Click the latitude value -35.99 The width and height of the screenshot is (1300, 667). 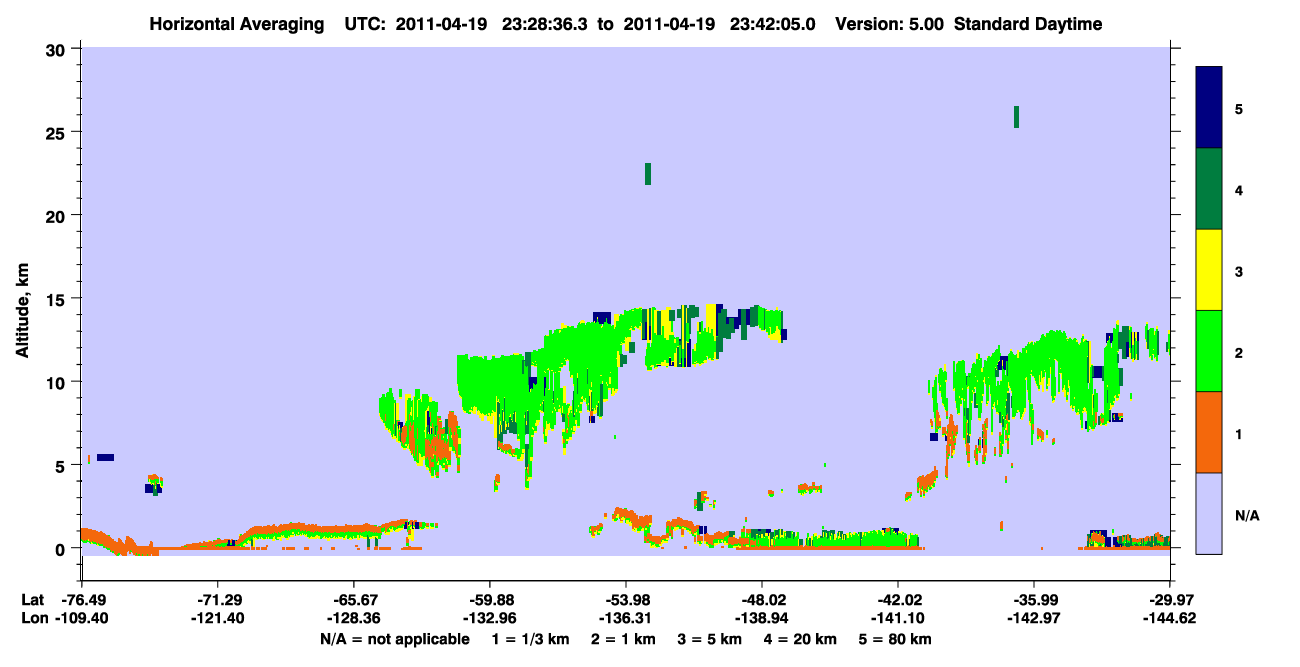[1034, 600]
